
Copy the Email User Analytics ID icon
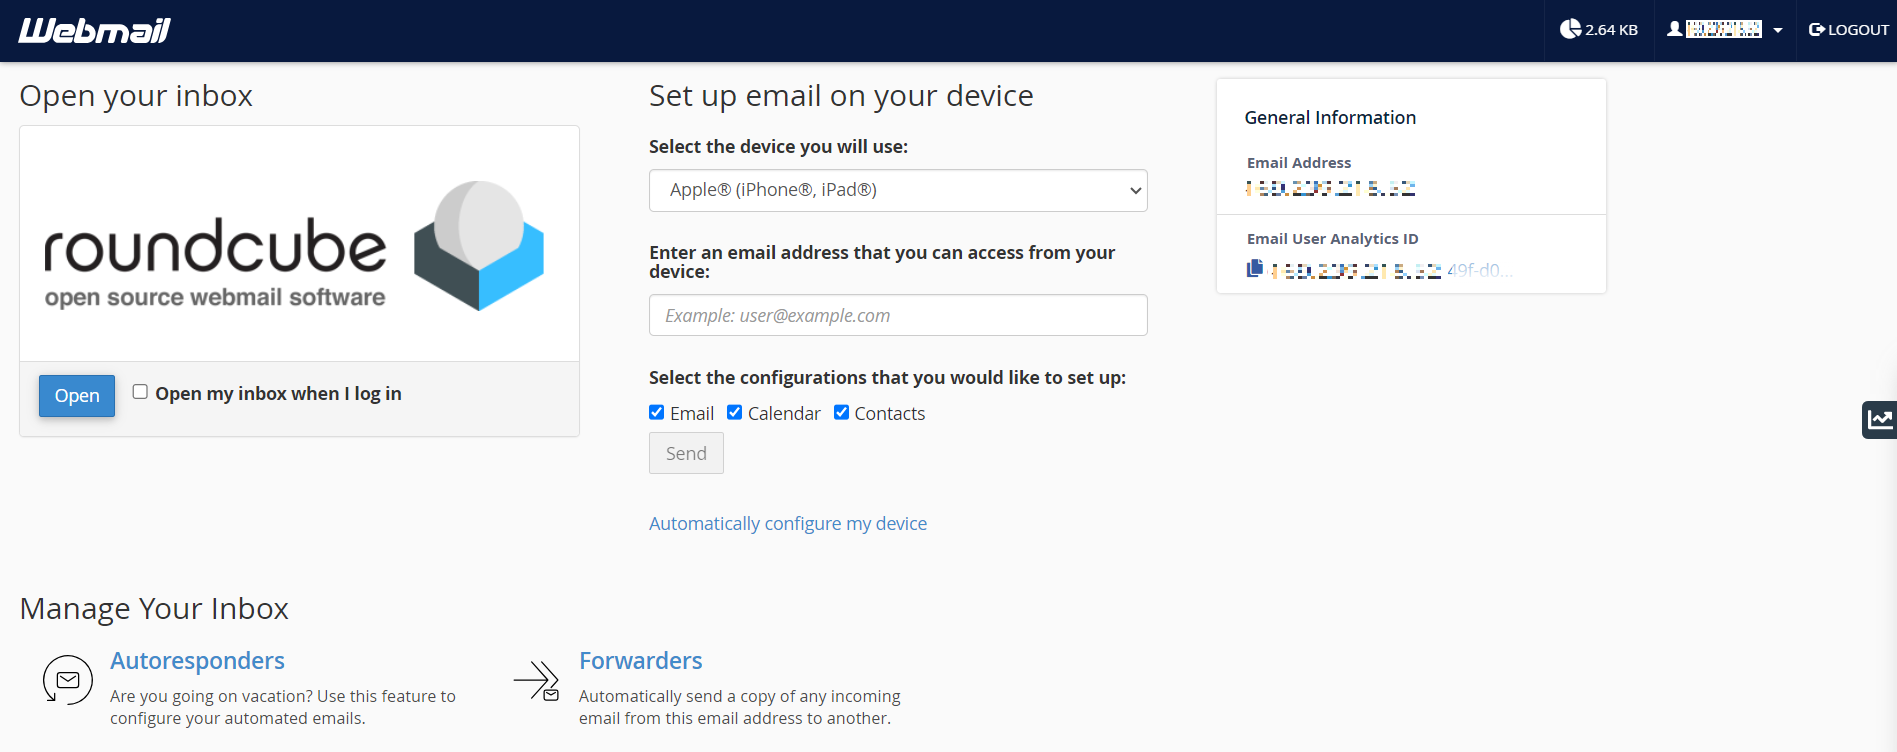[x=1255, y=268]
